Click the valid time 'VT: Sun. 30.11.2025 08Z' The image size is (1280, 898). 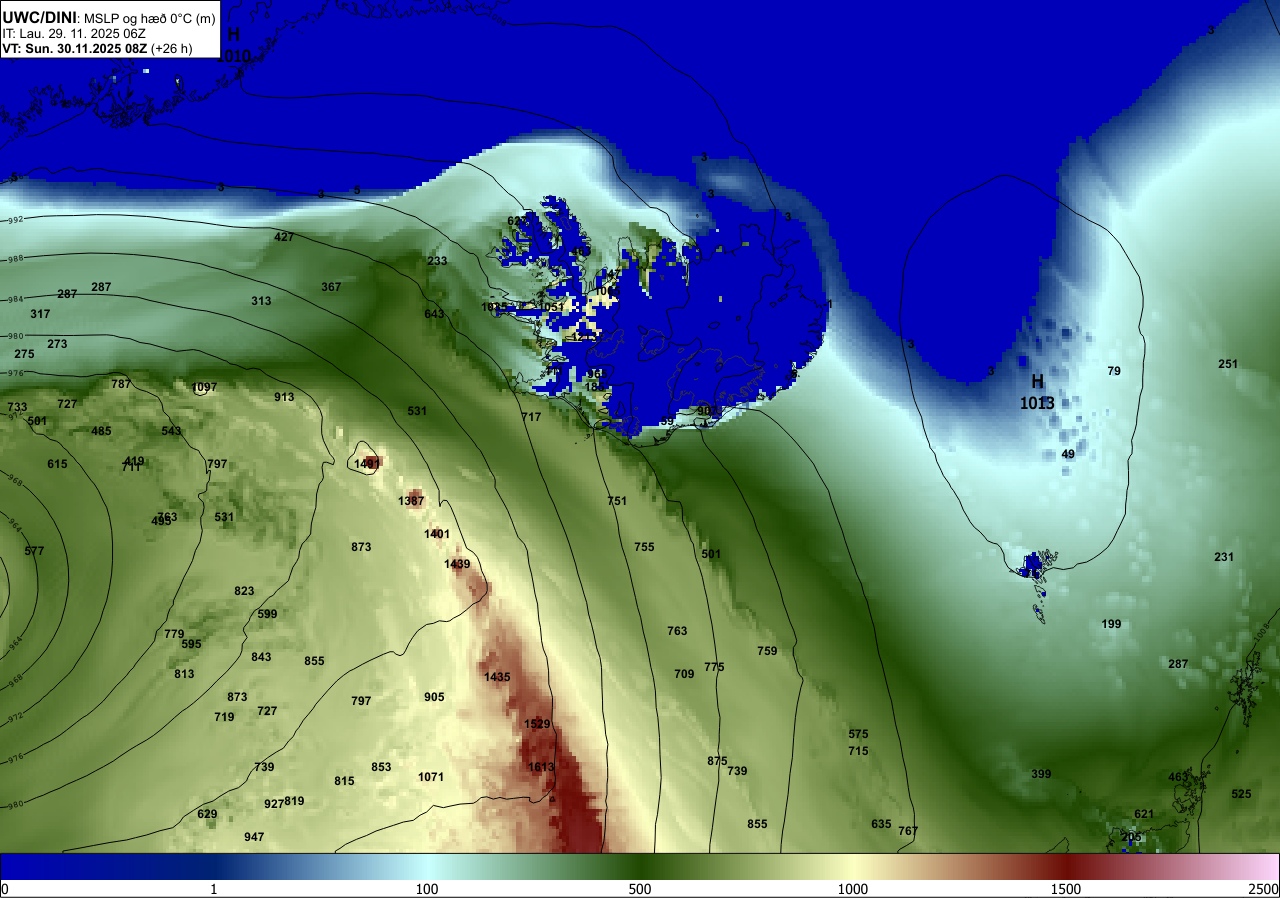tap(75, 48)
